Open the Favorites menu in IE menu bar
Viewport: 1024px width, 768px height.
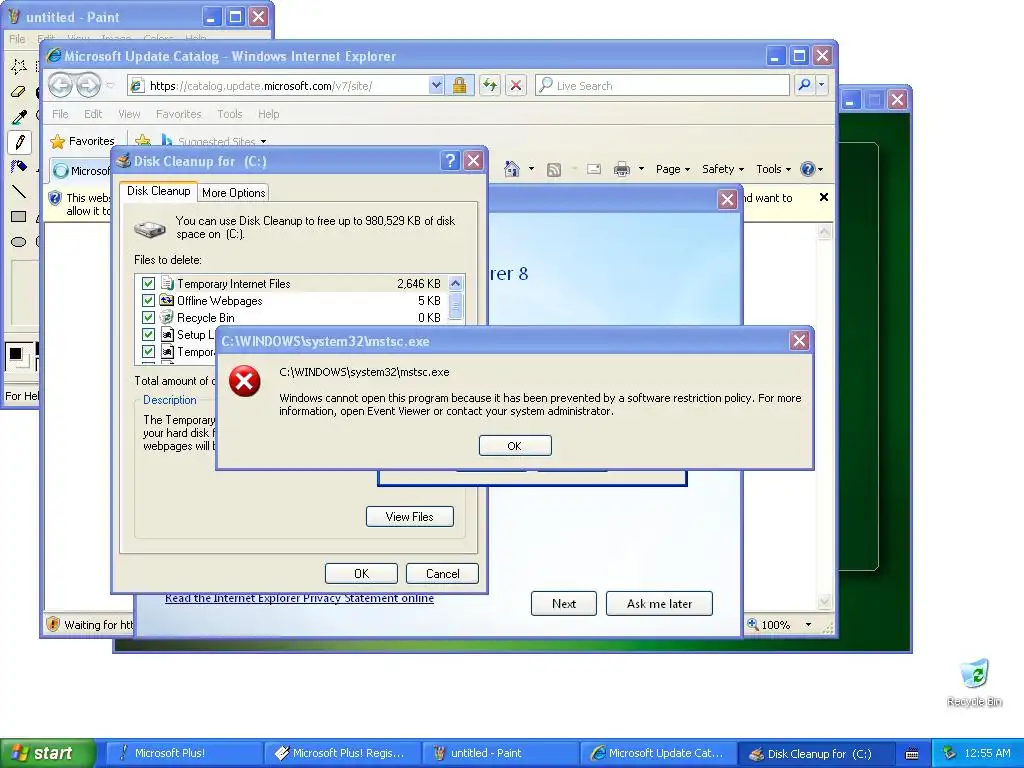[178, 114]
